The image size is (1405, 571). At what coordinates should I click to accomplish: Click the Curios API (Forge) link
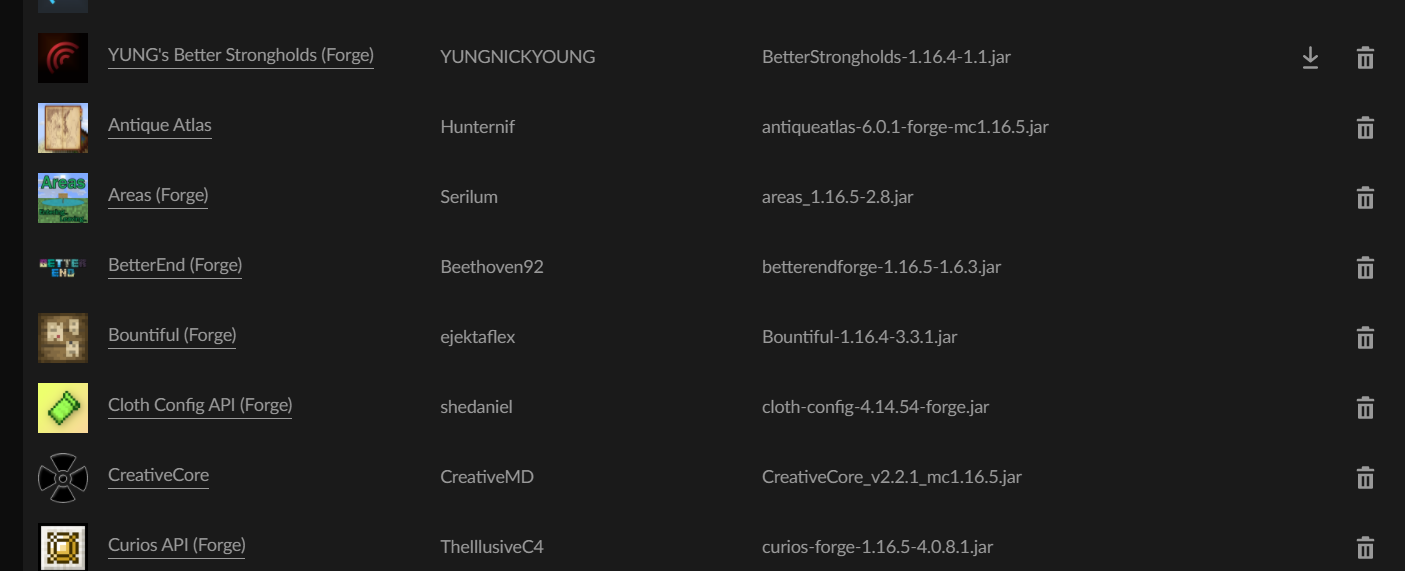(177, 545)
